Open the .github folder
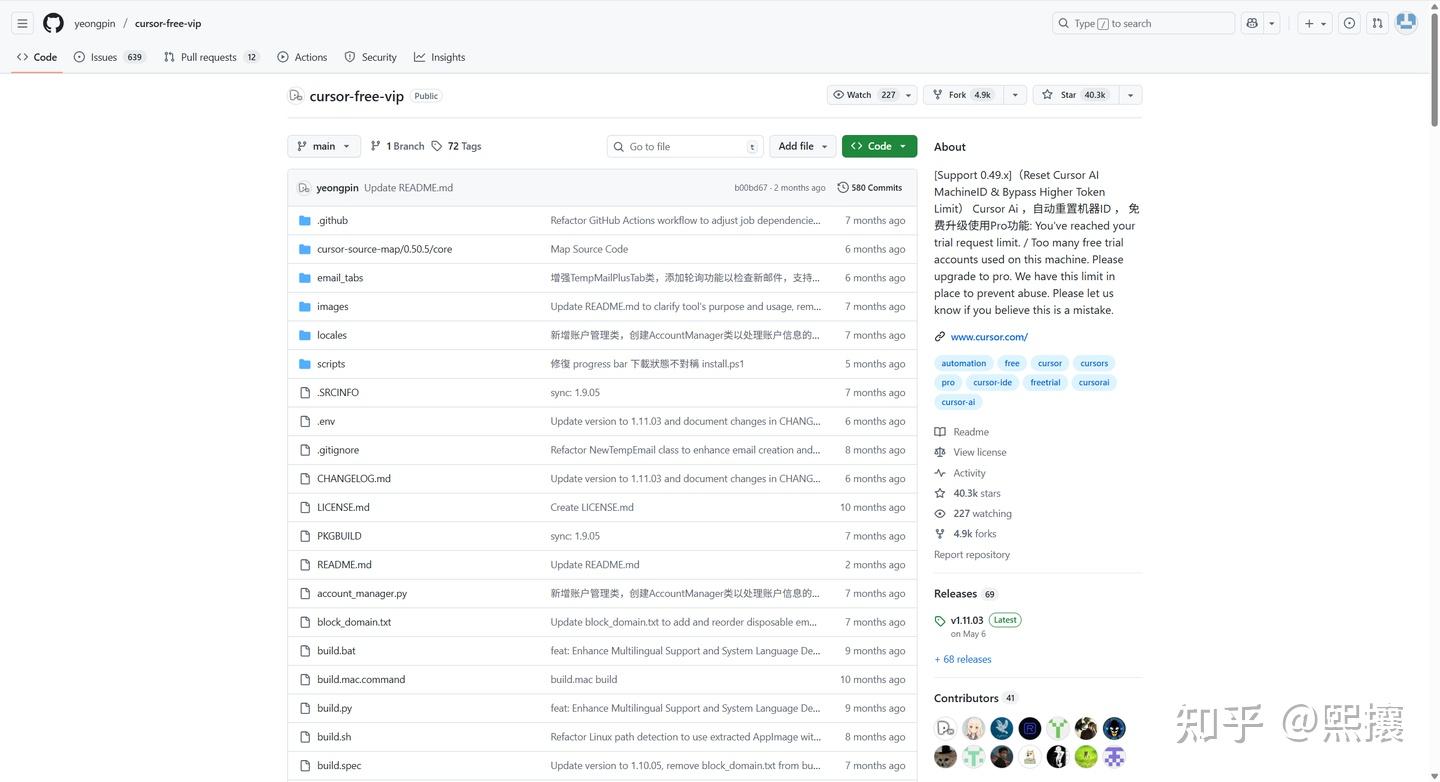Viewport: 1440px width, 782px height. click(x=332, y=220)
